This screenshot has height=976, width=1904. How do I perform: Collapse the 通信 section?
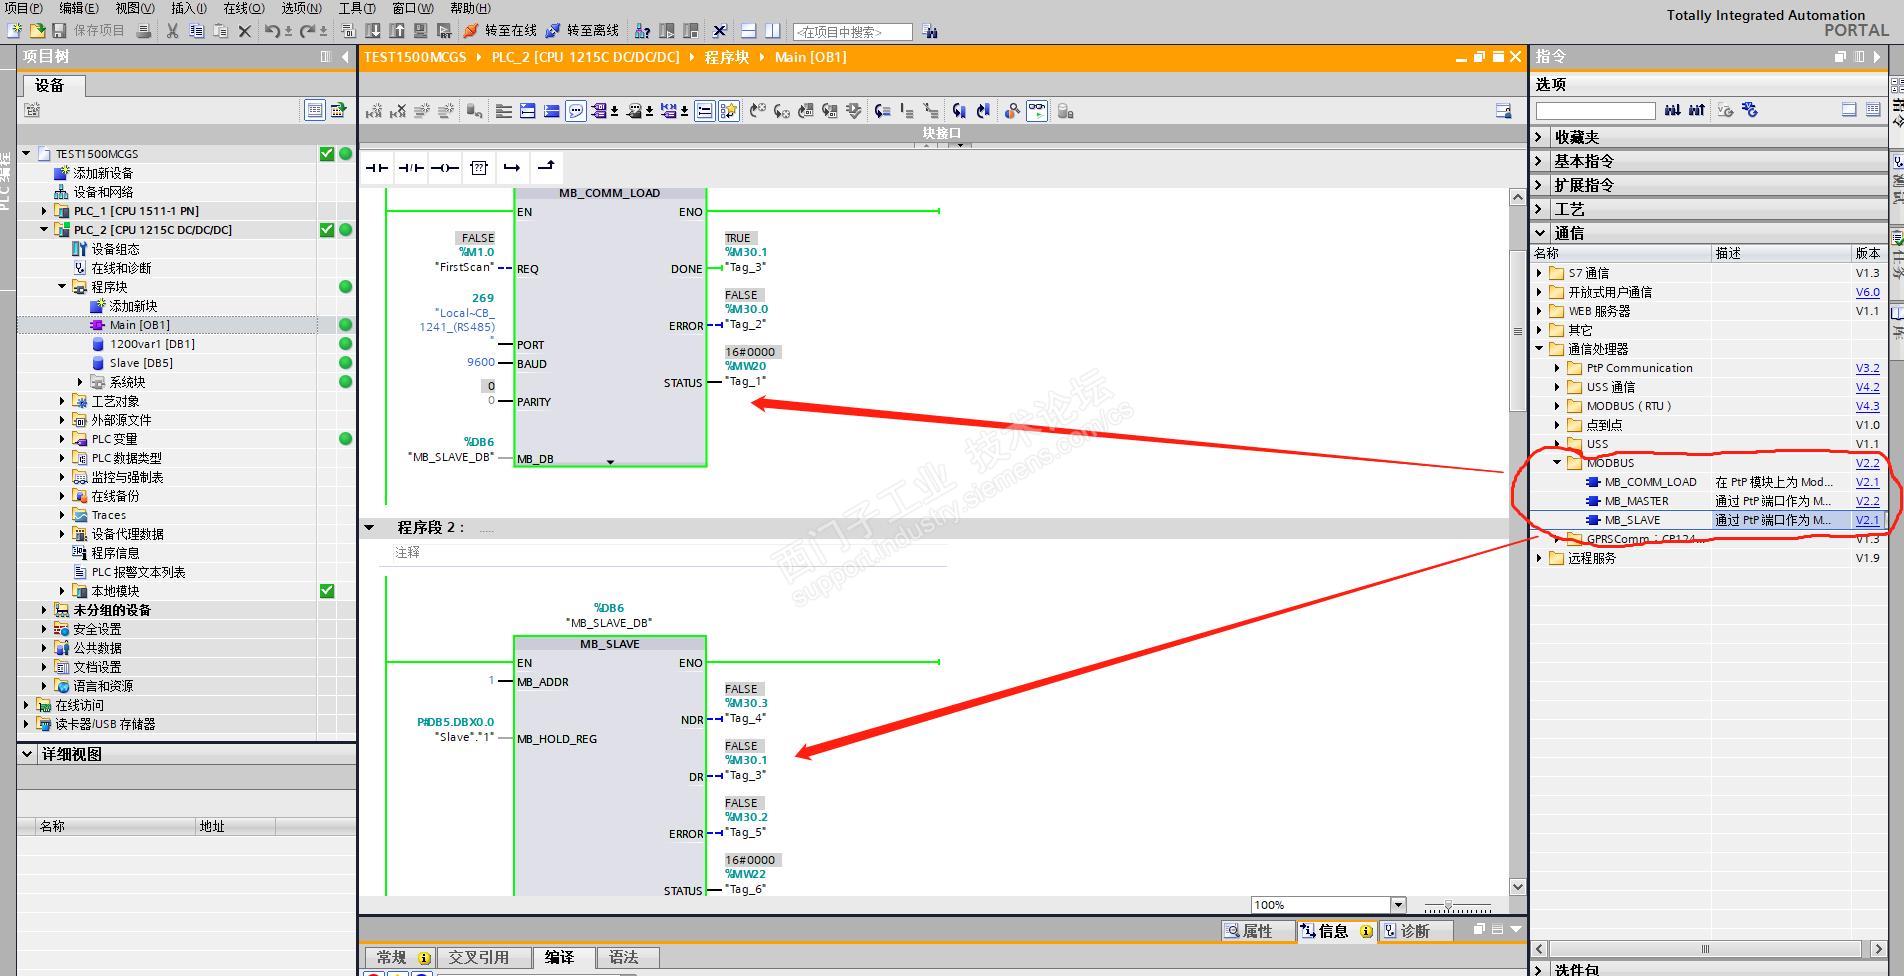[x=1539, y=233]
